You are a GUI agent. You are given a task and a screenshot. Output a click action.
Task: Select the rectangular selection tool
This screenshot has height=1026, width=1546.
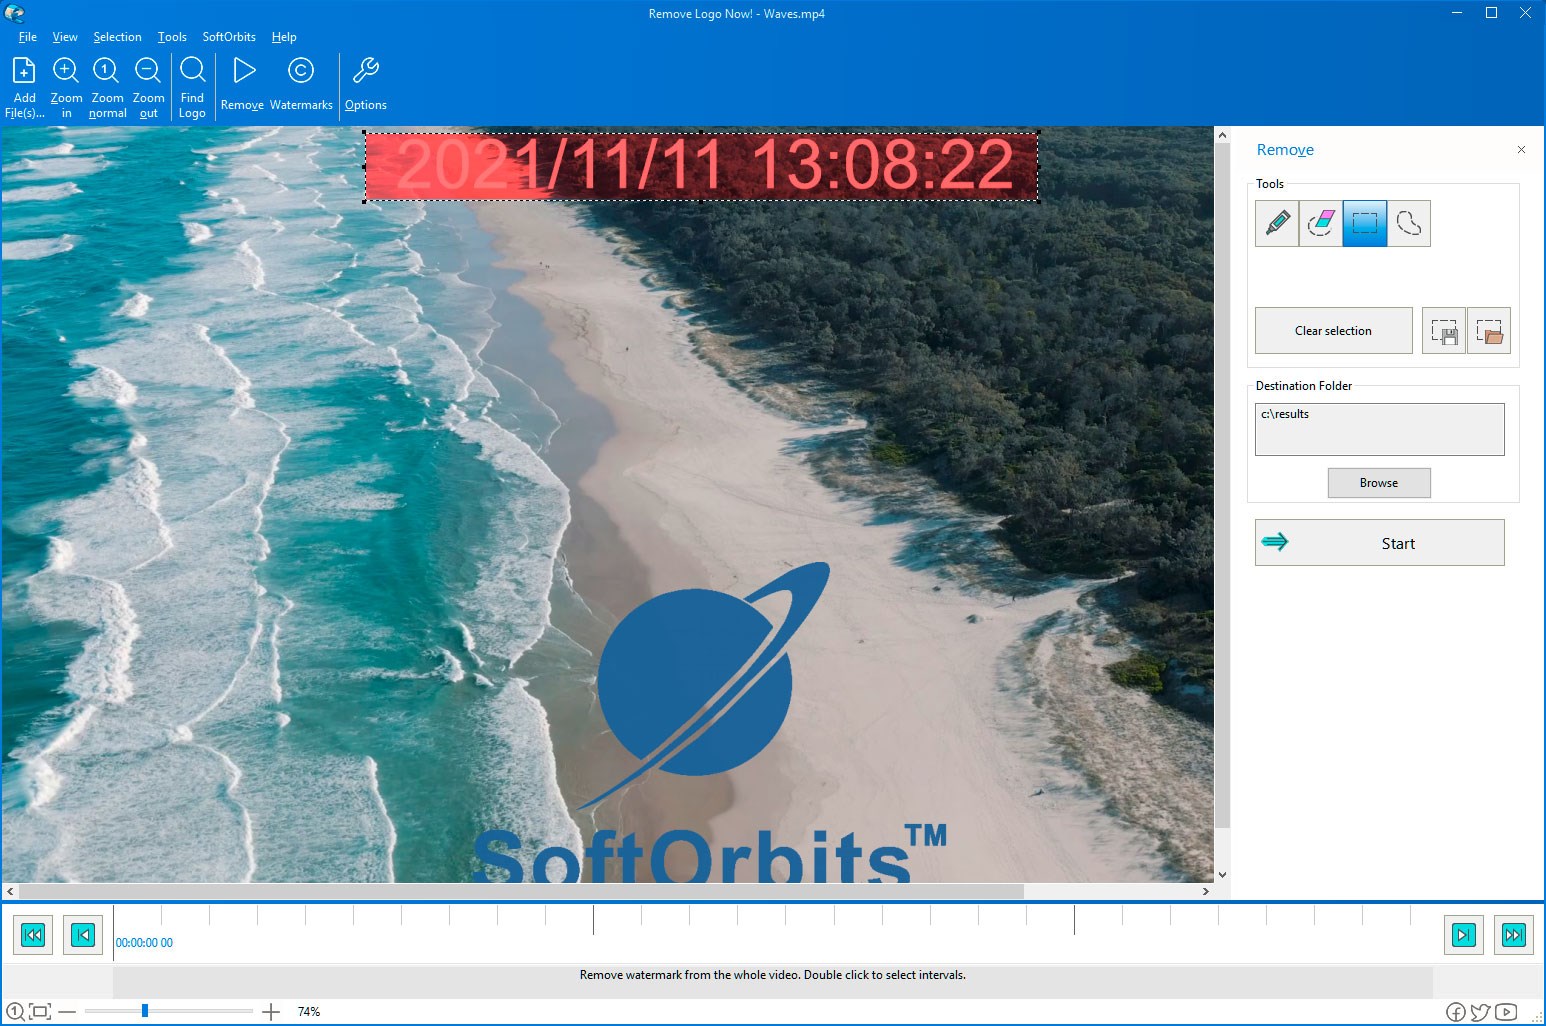[1365, 223]
